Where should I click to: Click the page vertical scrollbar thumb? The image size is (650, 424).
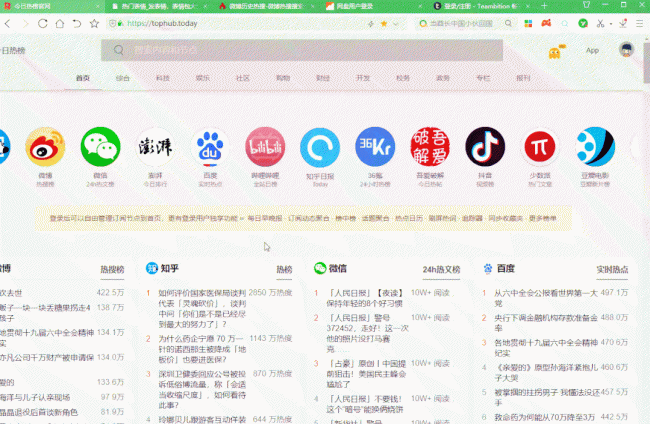tap(647, 61)
